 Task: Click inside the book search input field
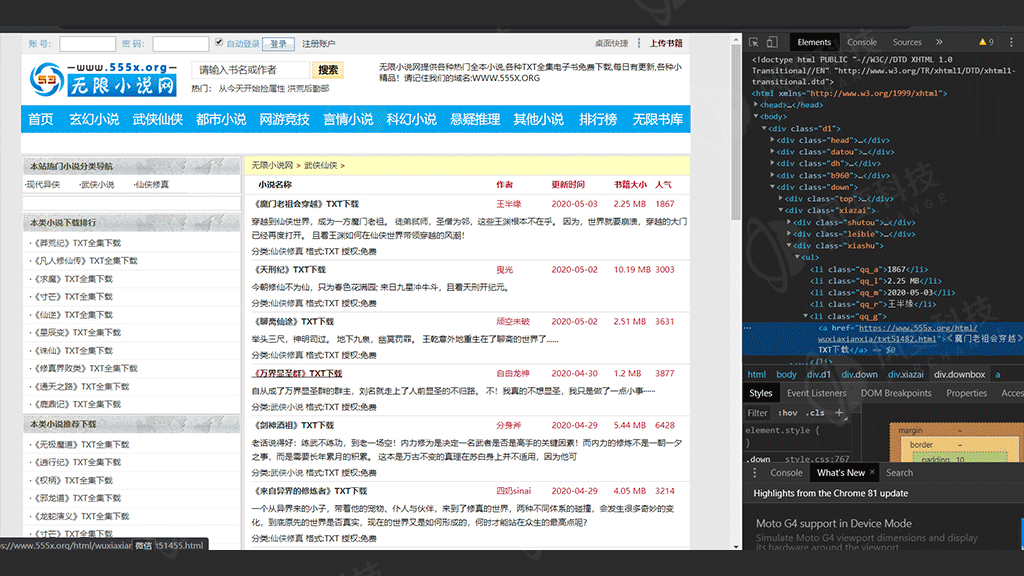tap(250, 70)
